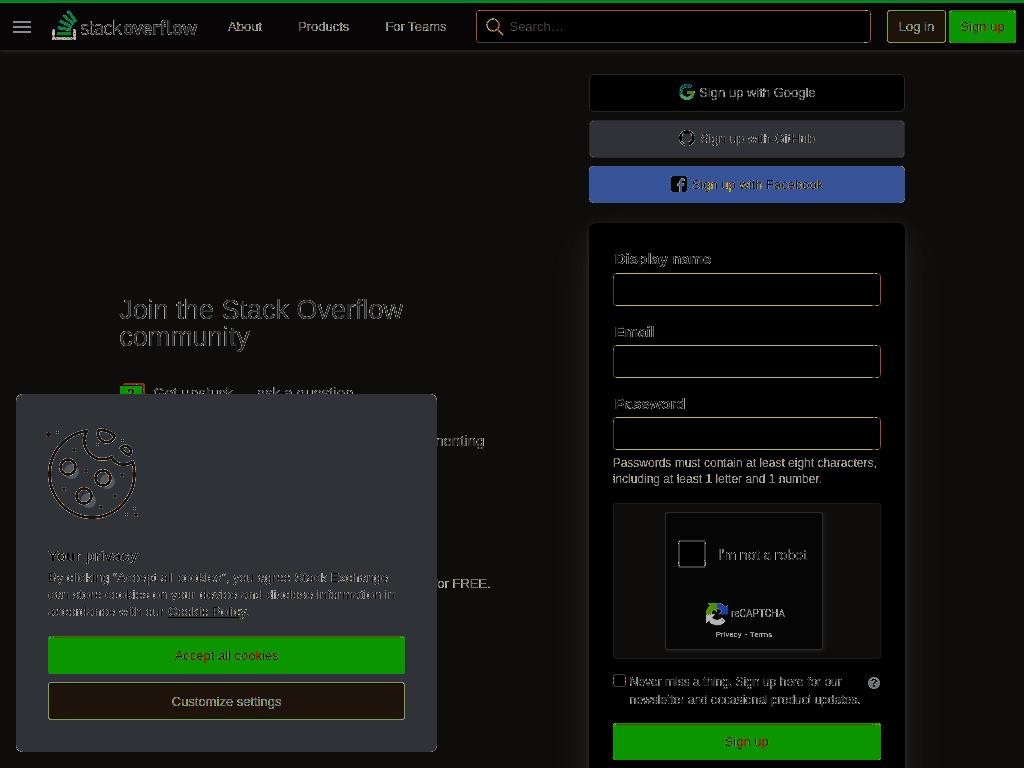Screen dimensions: 1024x768
Task: Click the Join the Stack Overflow community heading
Action: [x=261, y=323]
